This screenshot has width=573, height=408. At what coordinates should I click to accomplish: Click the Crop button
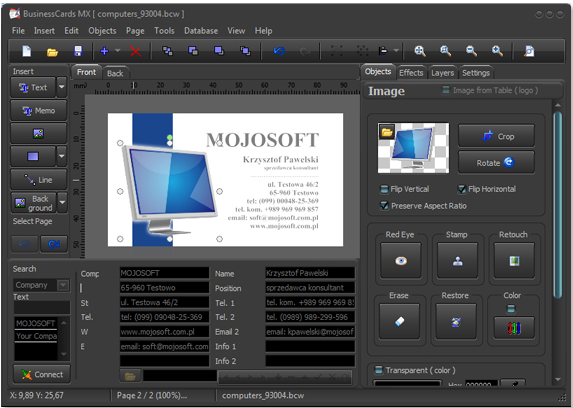(x=496, y=136)
